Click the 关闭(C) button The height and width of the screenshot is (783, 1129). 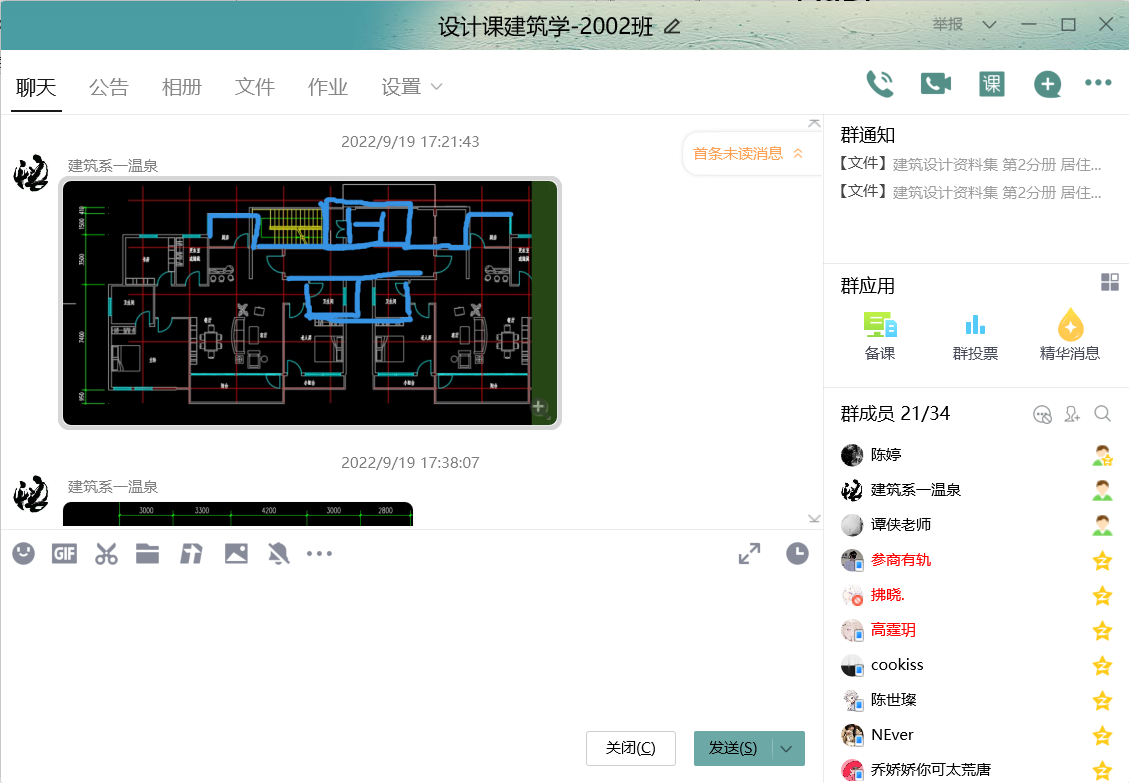(631, 749)
